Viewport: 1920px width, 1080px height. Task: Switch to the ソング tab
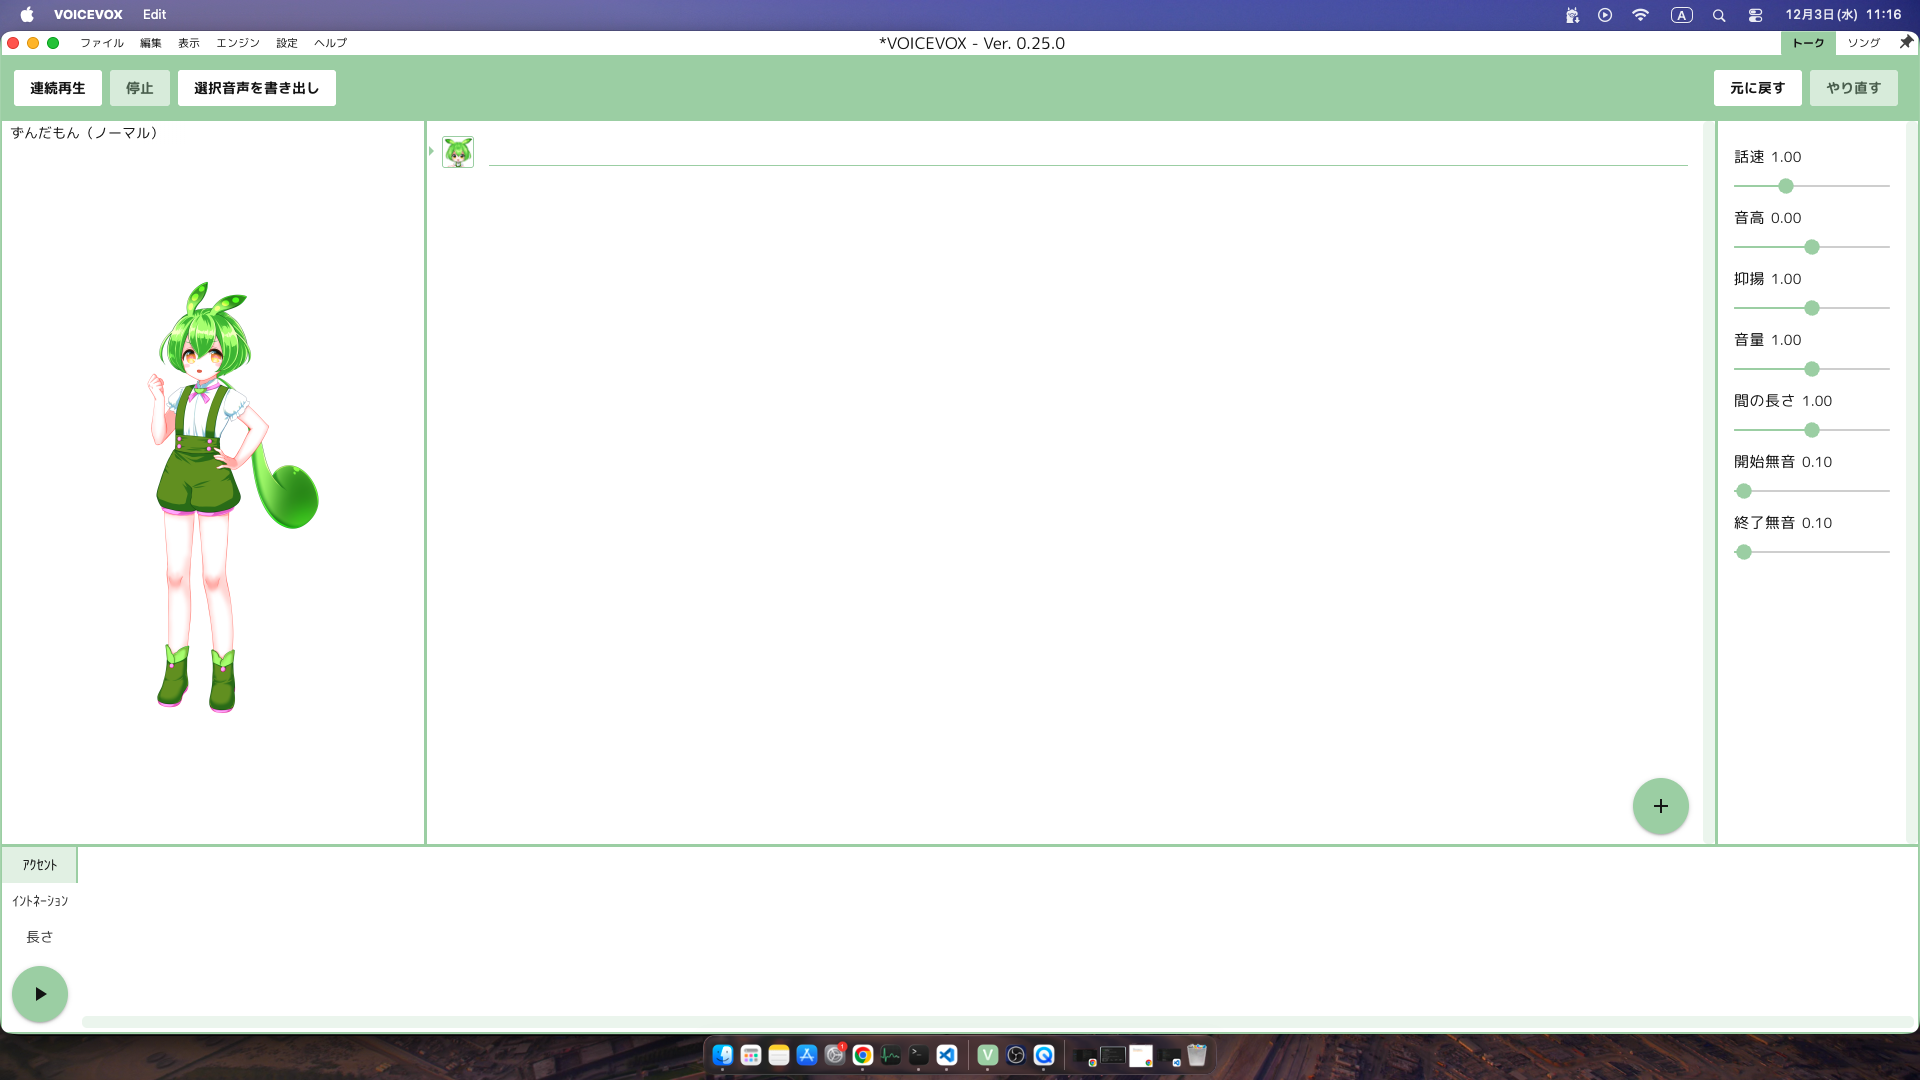coord(1863,43)
